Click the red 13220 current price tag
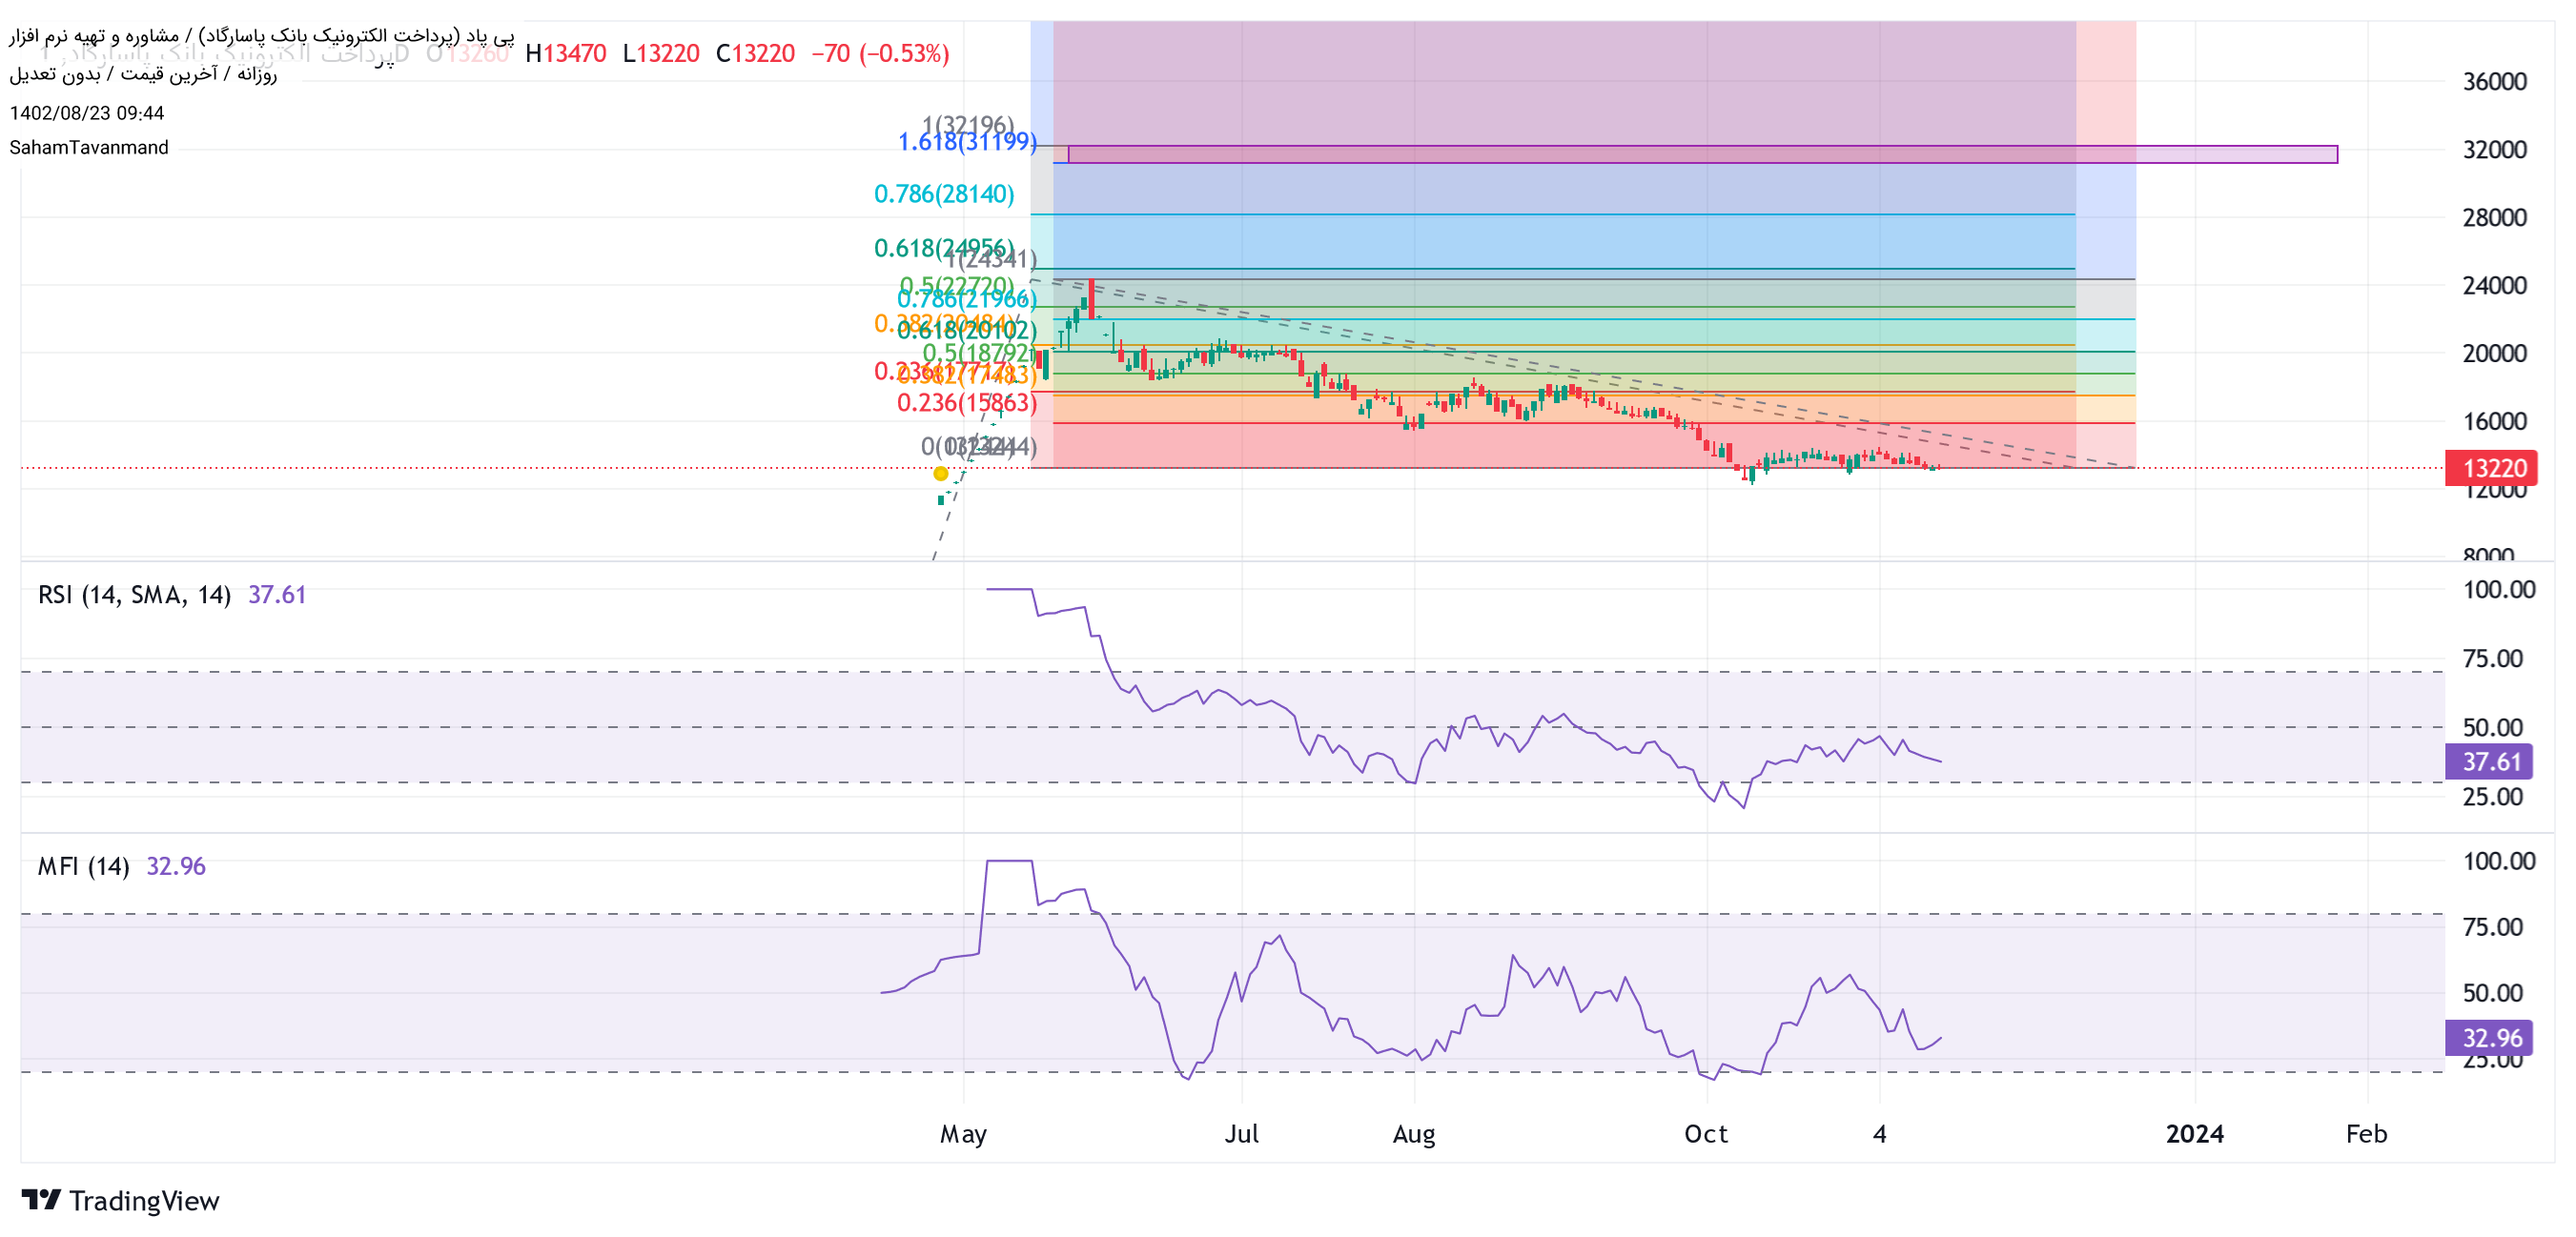 coord(2493,468)
